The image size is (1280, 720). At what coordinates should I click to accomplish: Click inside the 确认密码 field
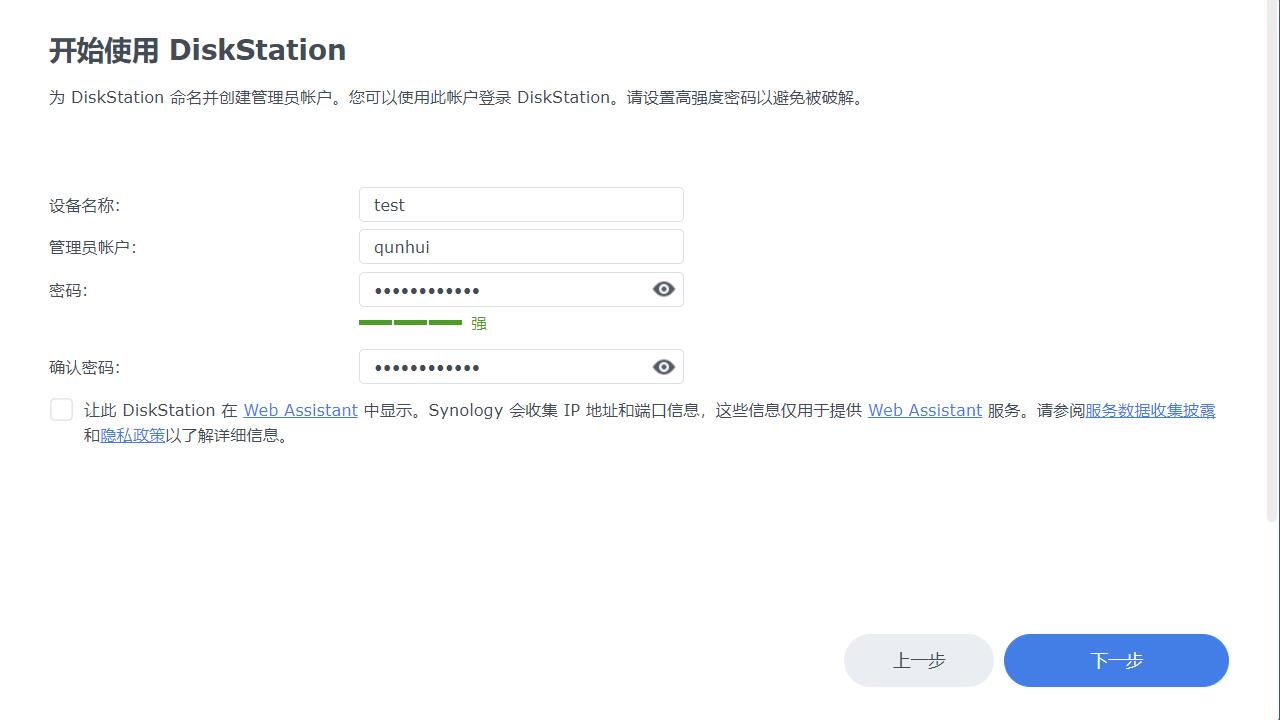(500, 366)
